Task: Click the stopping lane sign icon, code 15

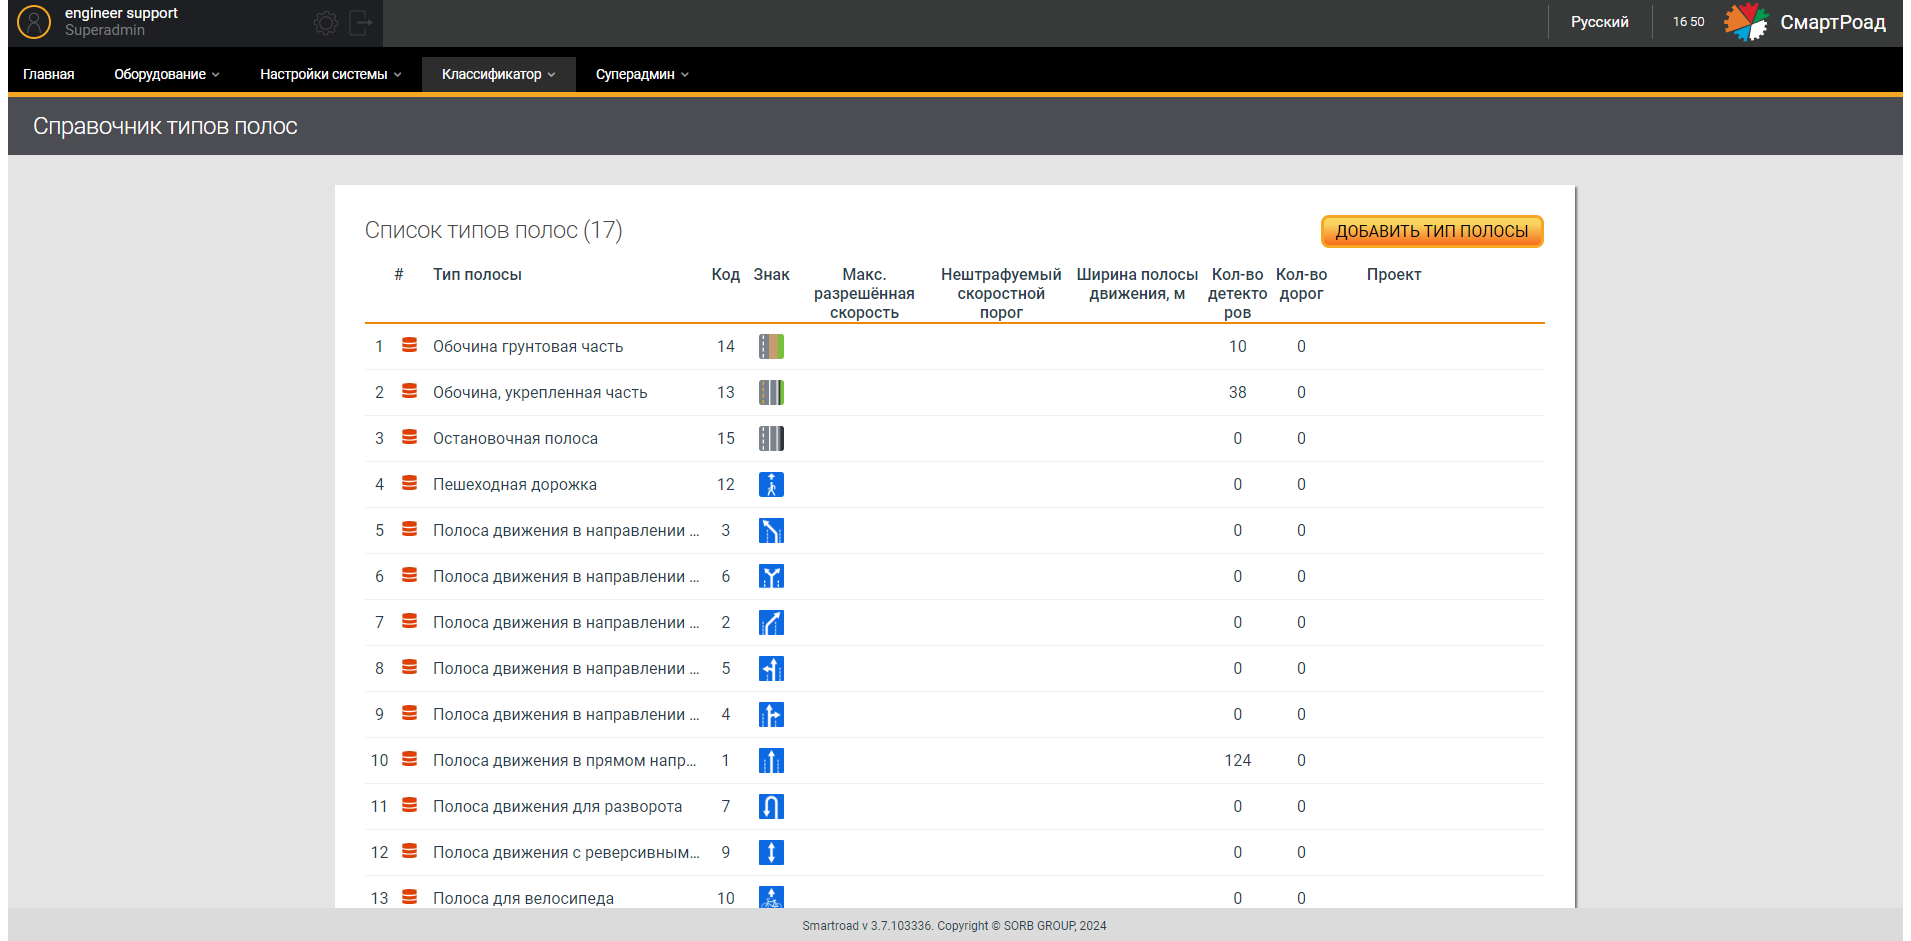Action: click(771, 438)
